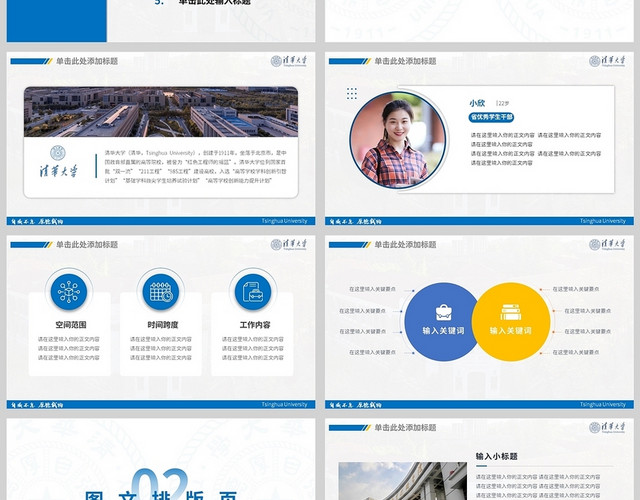Viewport: 640px width, 500px height.
Task: Select the calendar clock icon above 时间跨度
Action: click(161, 292)
